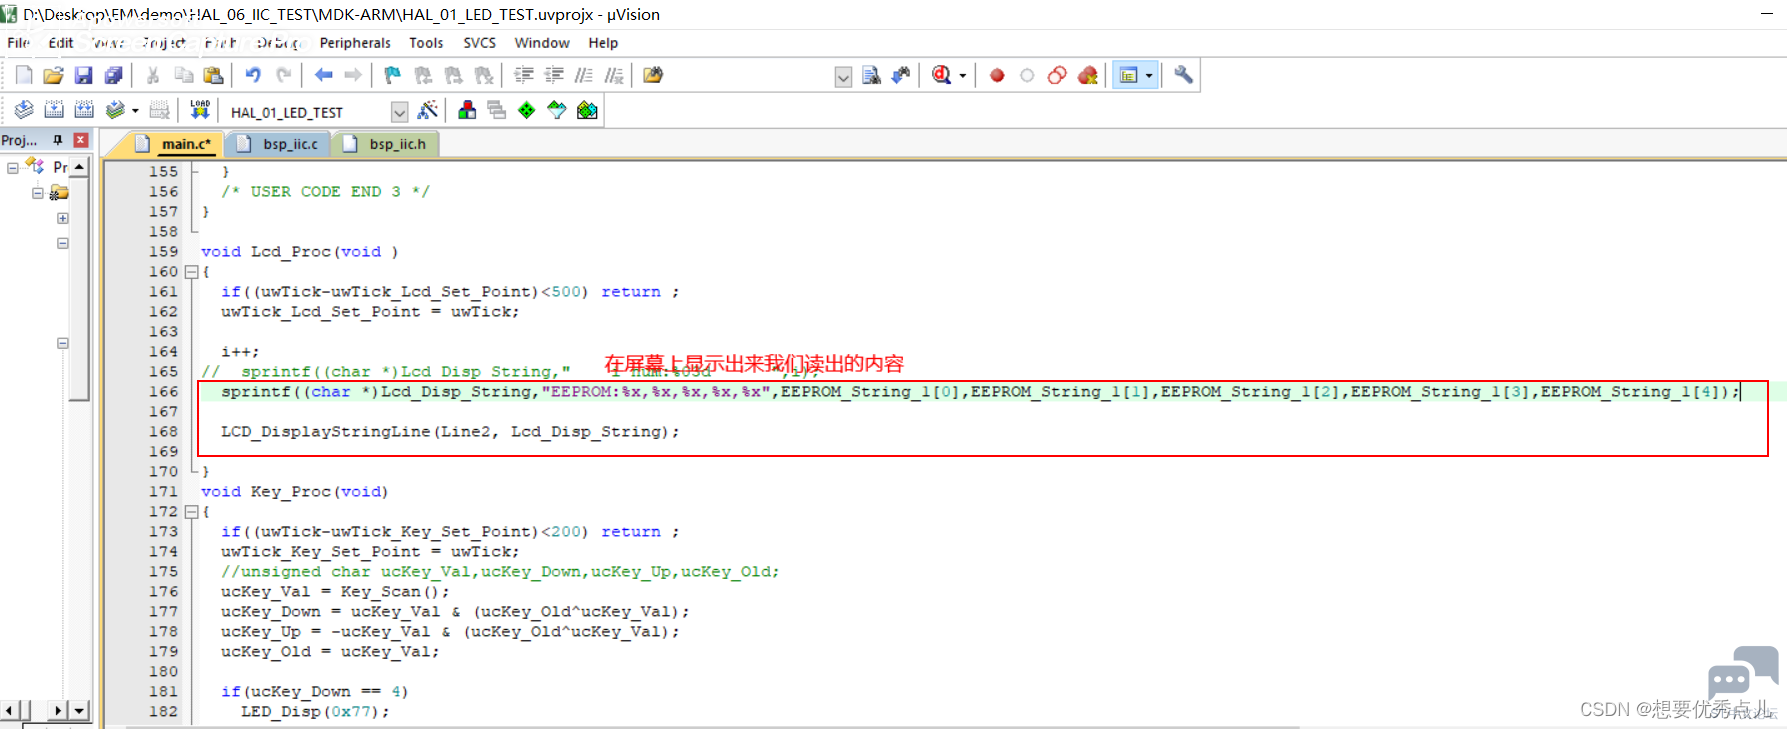Click the Undo arrow icon
This screenshot has width=1787, height=729.
click(253, 75)
